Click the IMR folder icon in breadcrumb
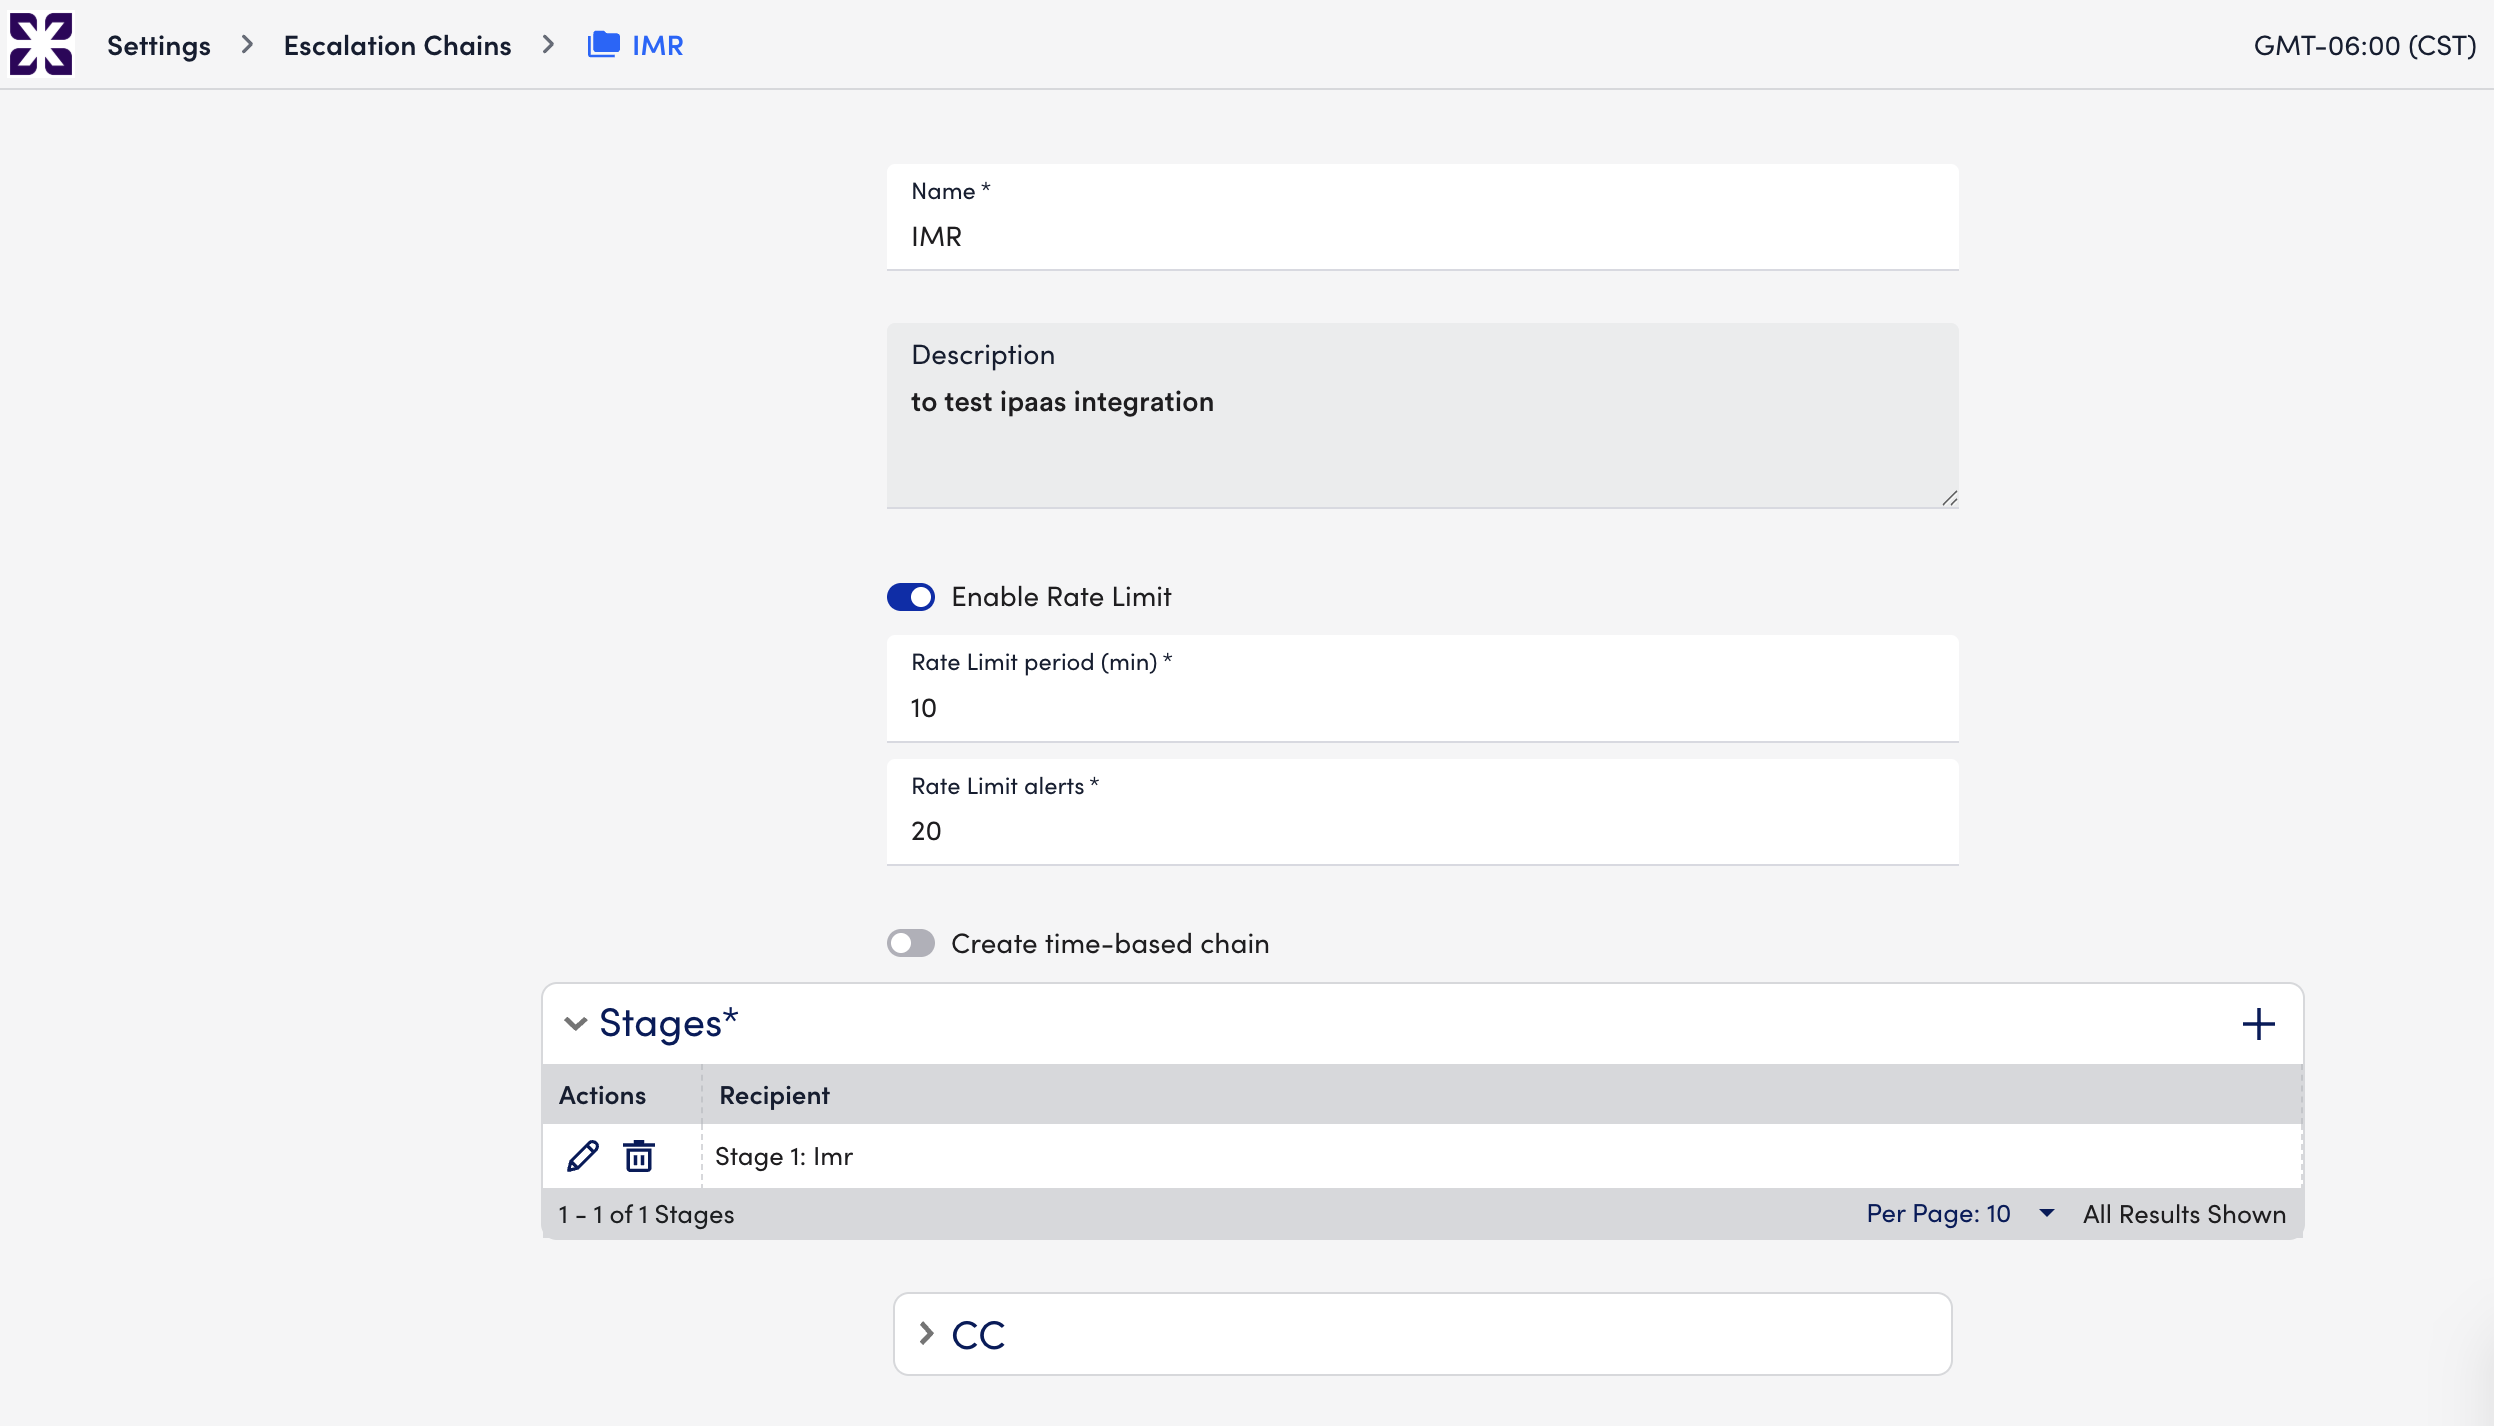The height and width of the screenshot is (1426, 2494). tap(603, 45)
